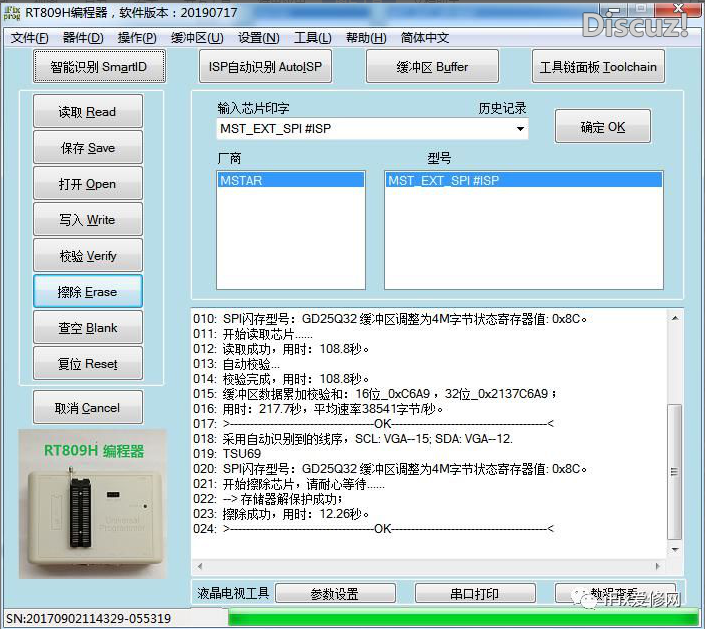Expand the chip name history dropdown arrow

tap(520, 129)
